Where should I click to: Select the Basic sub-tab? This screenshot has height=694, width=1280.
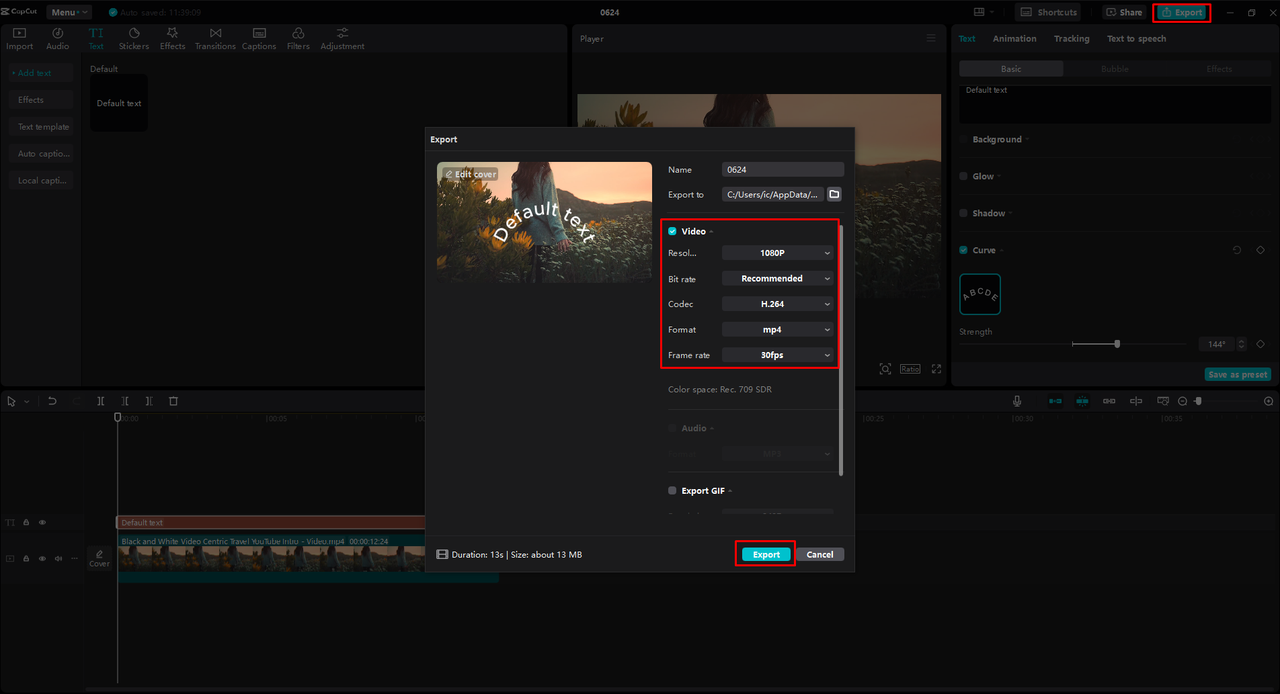pos(1011,69)
